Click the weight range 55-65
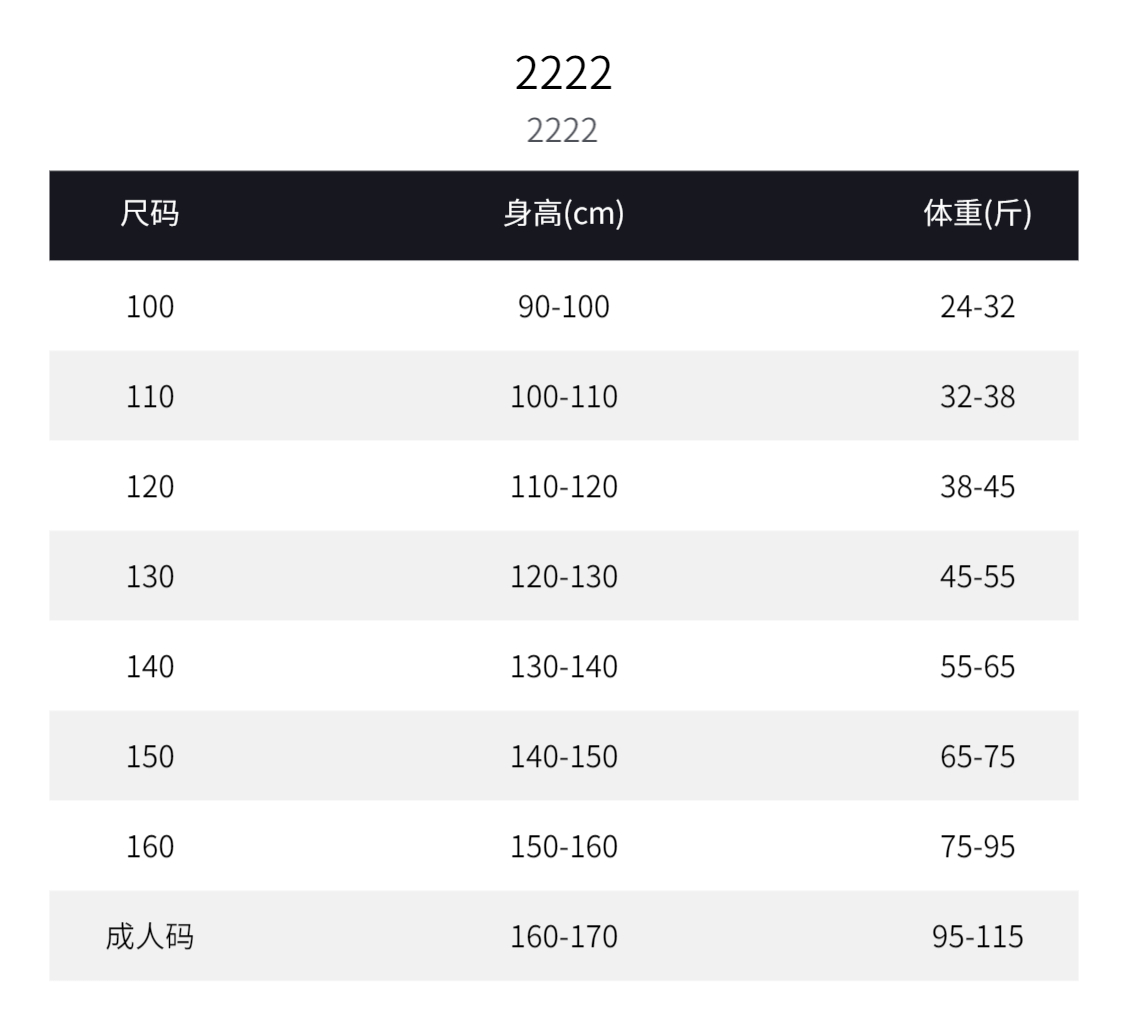Image resolution: width=1125 pixels, height=1027 pixels. coord(977,667)
